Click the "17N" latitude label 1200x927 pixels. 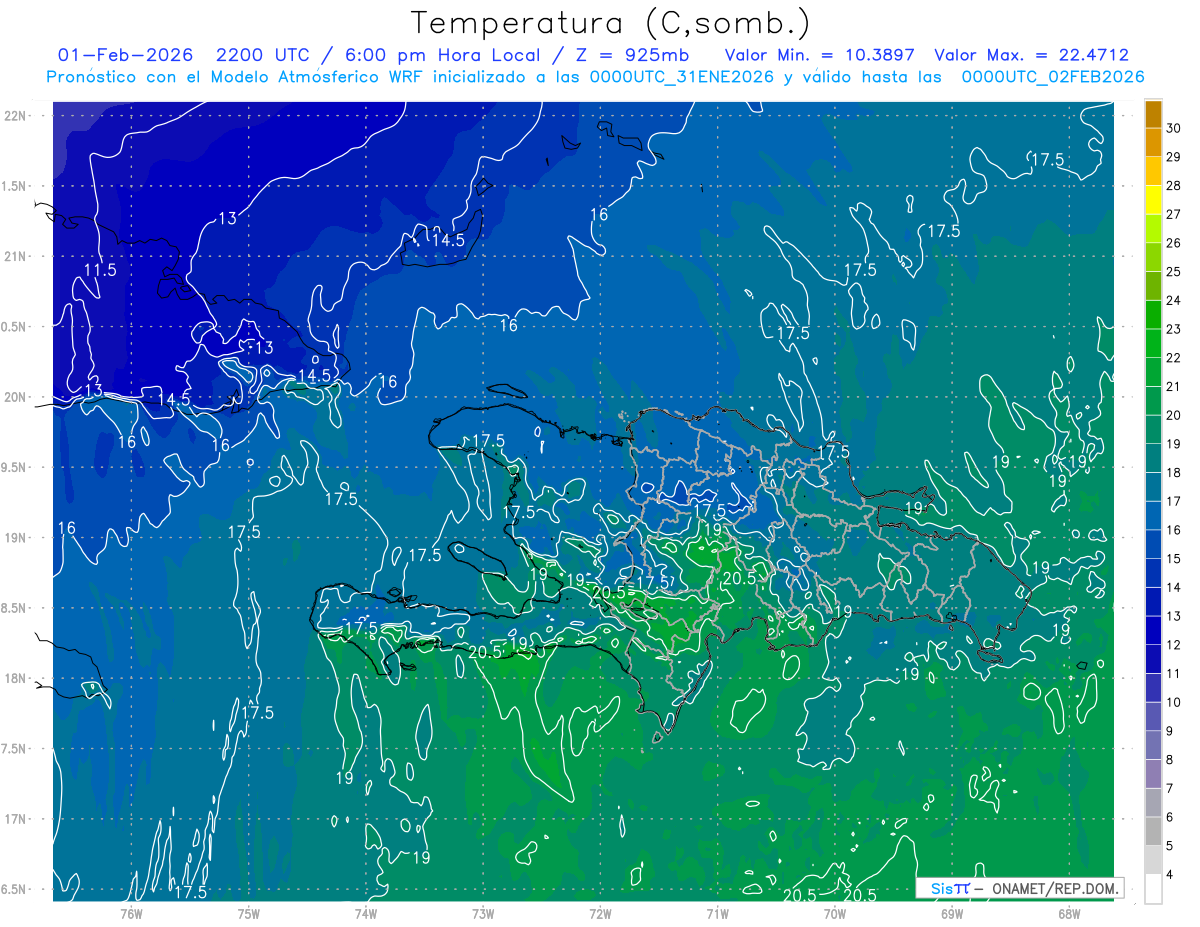[16, 820]
